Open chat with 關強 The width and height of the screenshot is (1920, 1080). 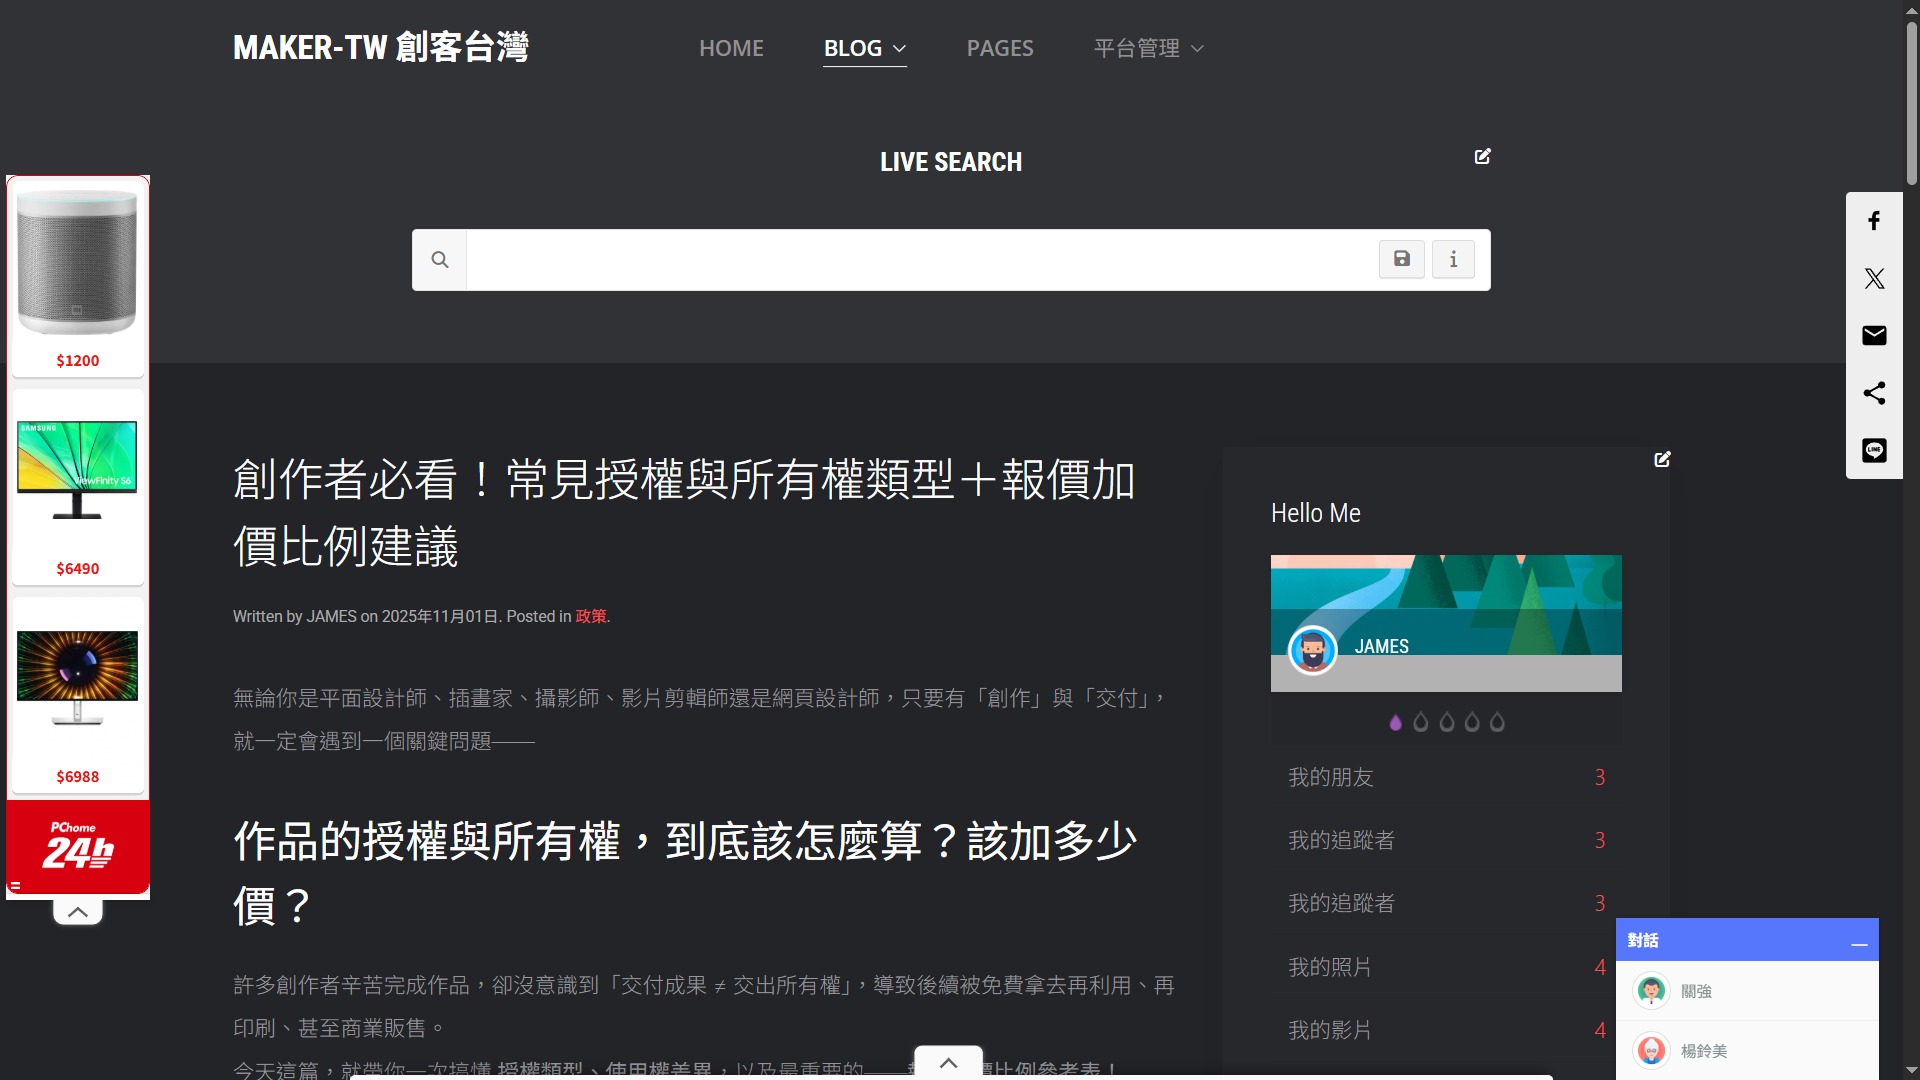click(x=1747, y=991)
